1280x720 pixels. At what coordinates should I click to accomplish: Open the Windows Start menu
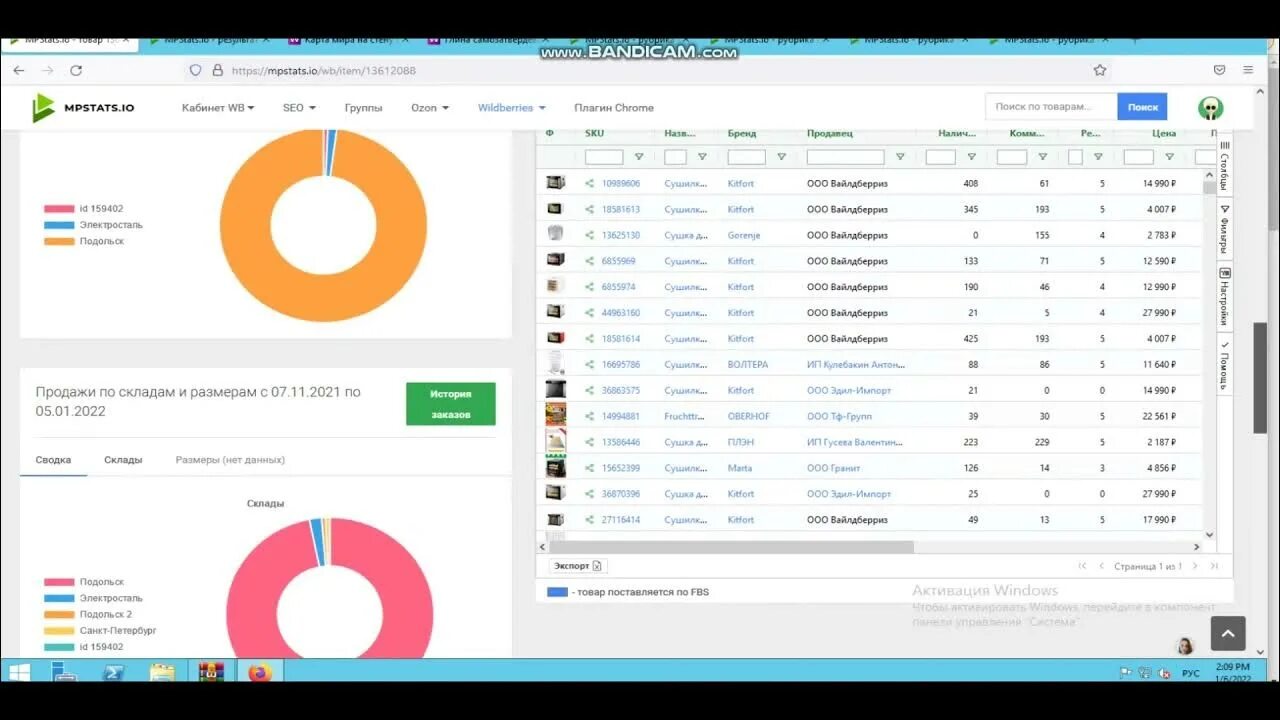click(19, 672)
